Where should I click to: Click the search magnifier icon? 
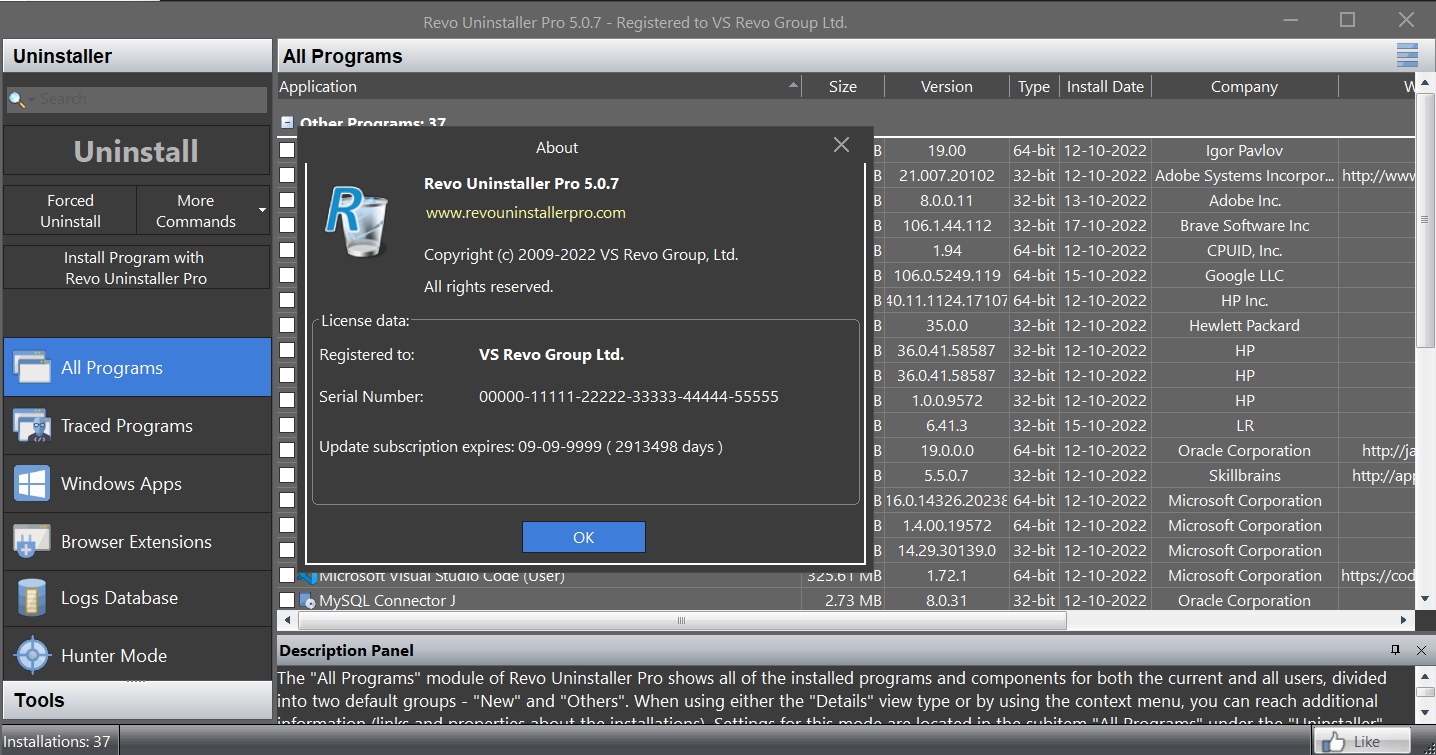tap(16, 99)
